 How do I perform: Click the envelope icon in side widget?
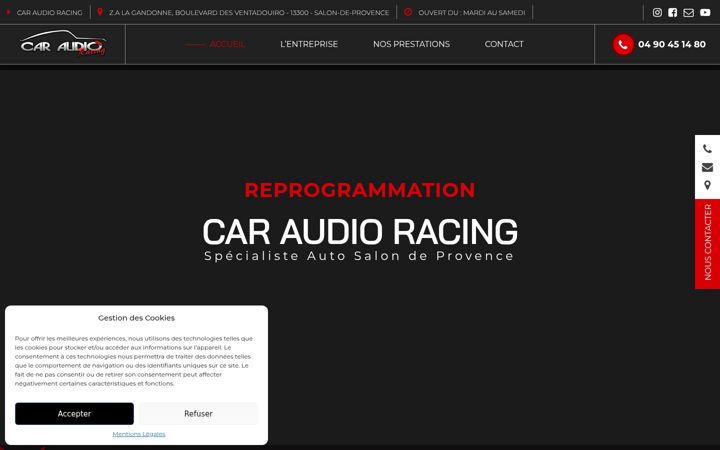[707, 167]
